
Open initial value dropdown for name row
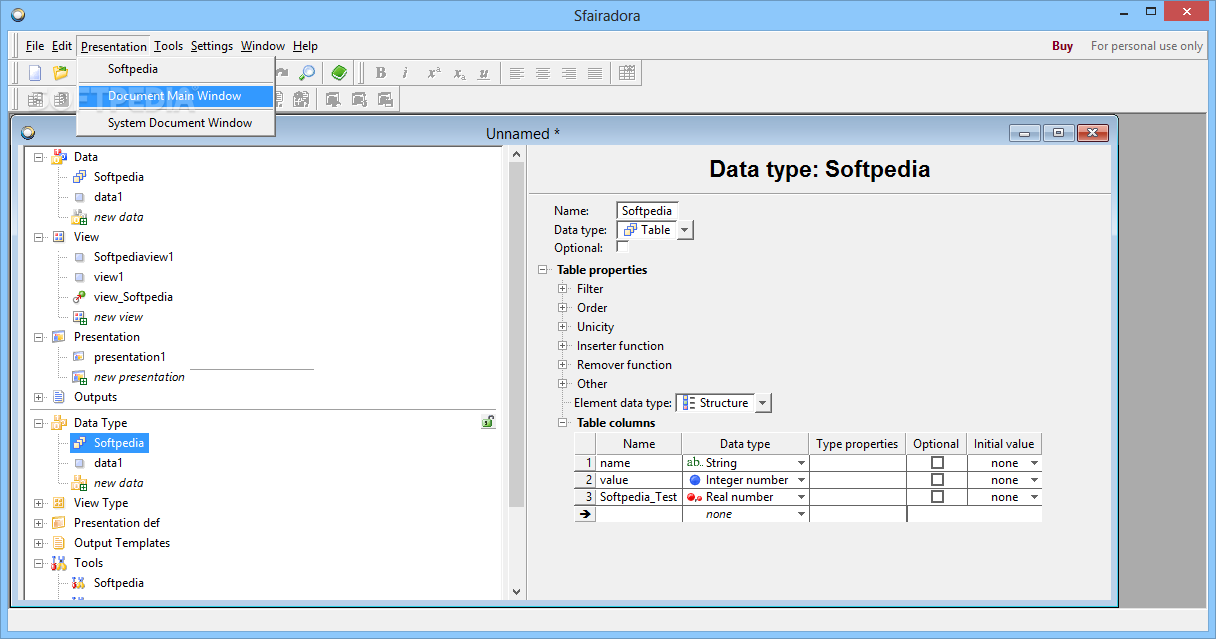[x=1034, y=463]
